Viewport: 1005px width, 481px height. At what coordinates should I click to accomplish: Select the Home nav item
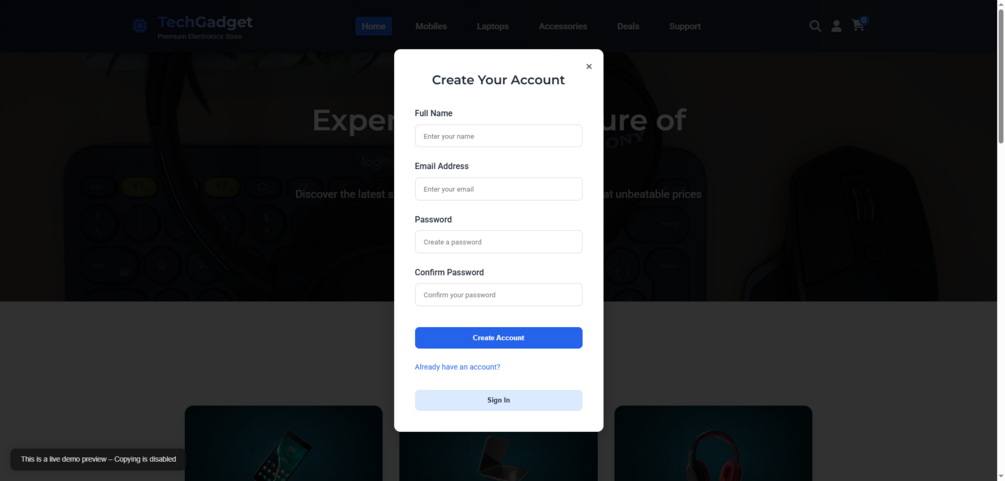point(374,26)
